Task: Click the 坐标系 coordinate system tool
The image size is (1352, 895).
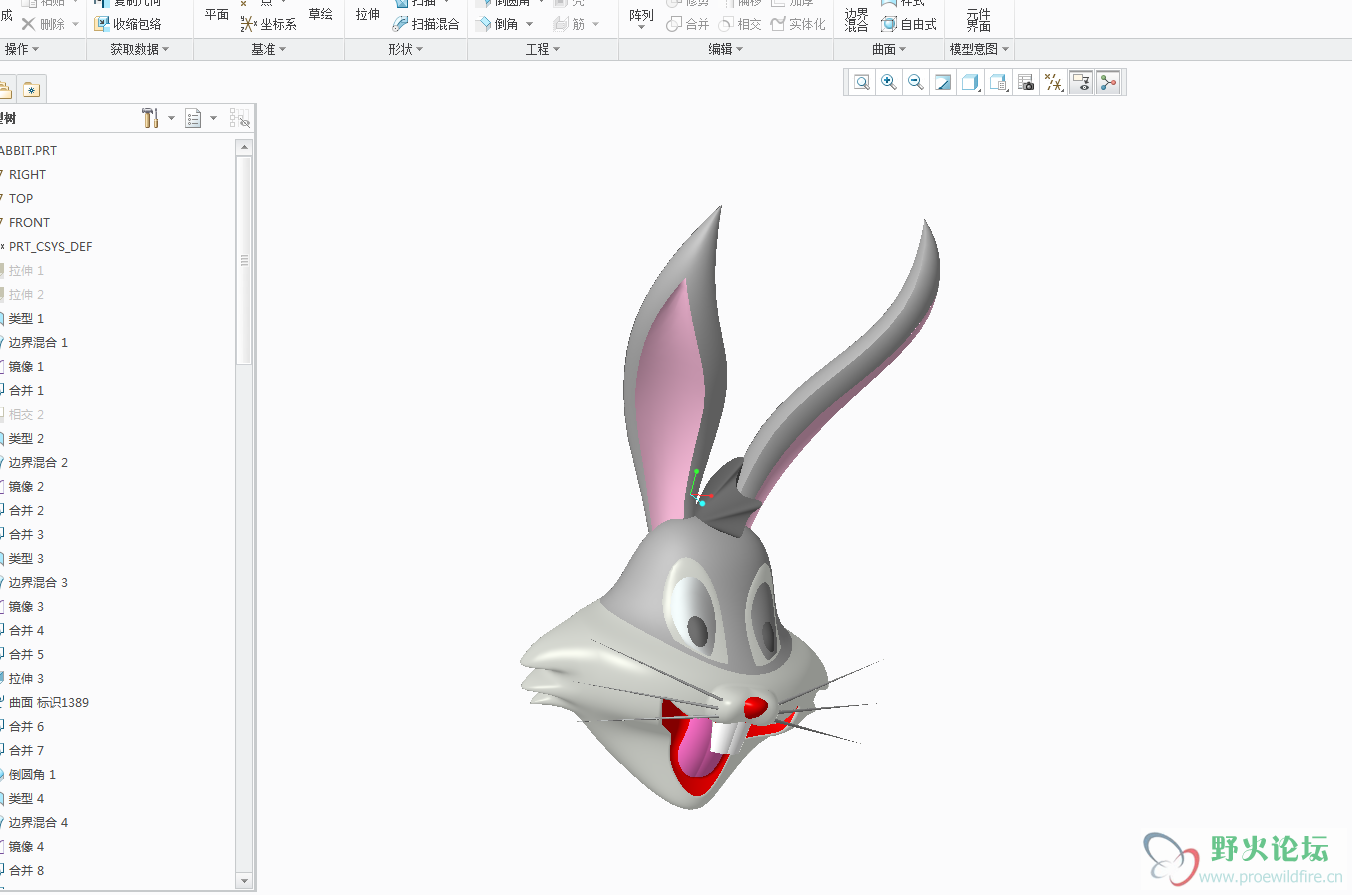Action: (x=269, y=24)
